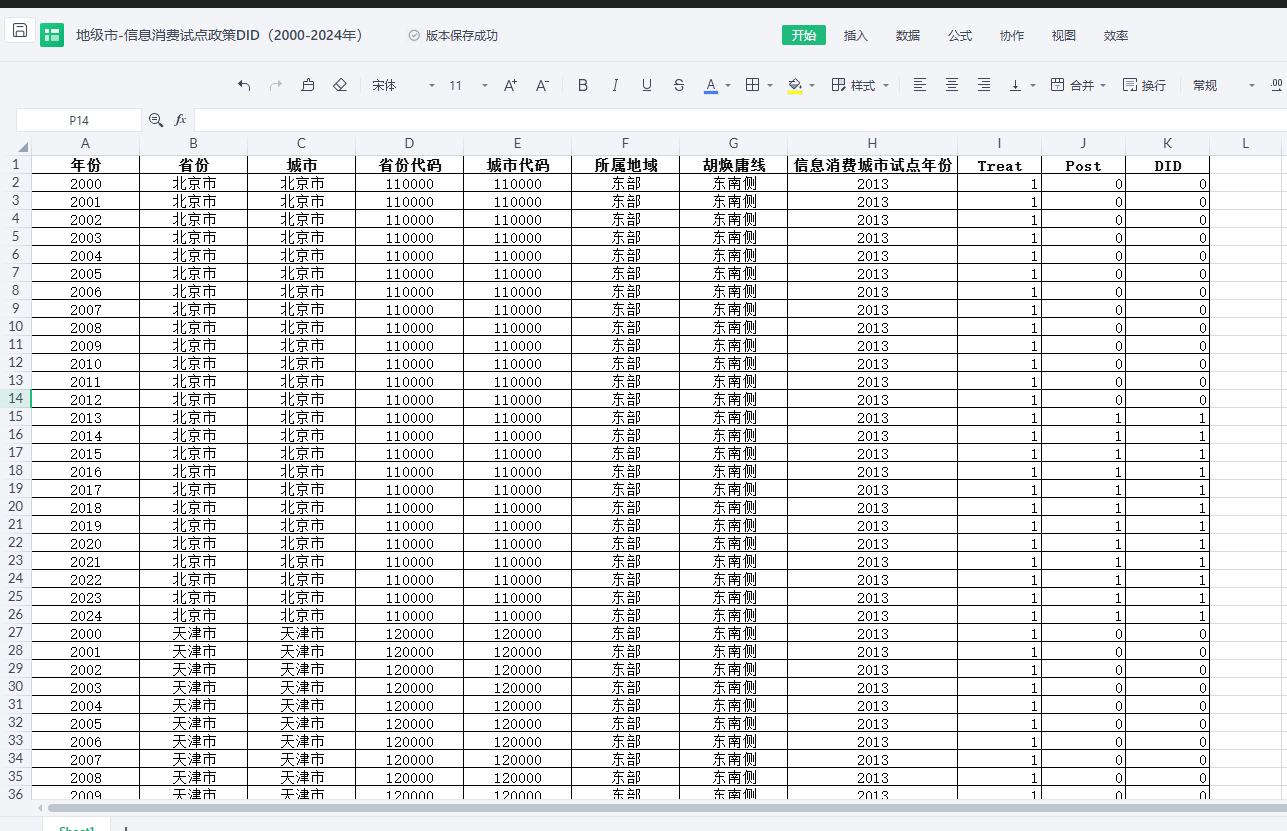The image size is (1287, 831).
Task: Click the 胡焕庸线 header cell
Action: point(734,165)
